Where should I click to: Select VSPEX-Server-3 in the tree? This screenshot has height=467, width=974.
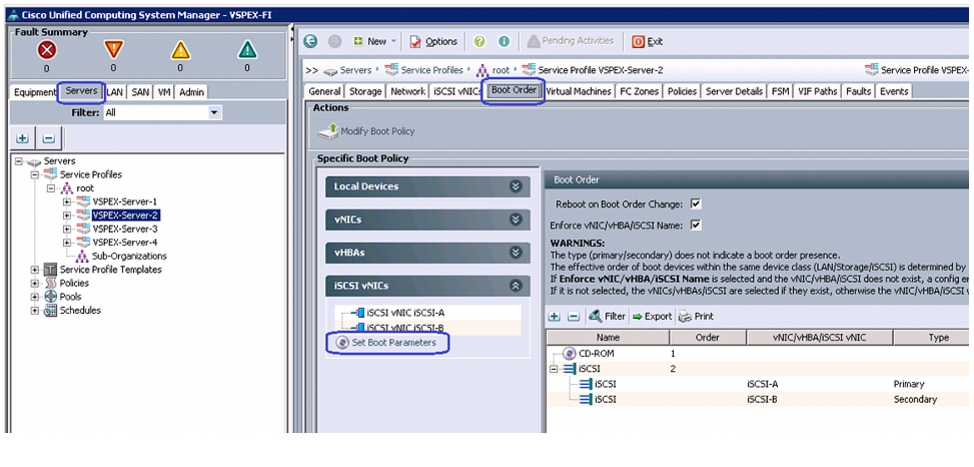125,229
